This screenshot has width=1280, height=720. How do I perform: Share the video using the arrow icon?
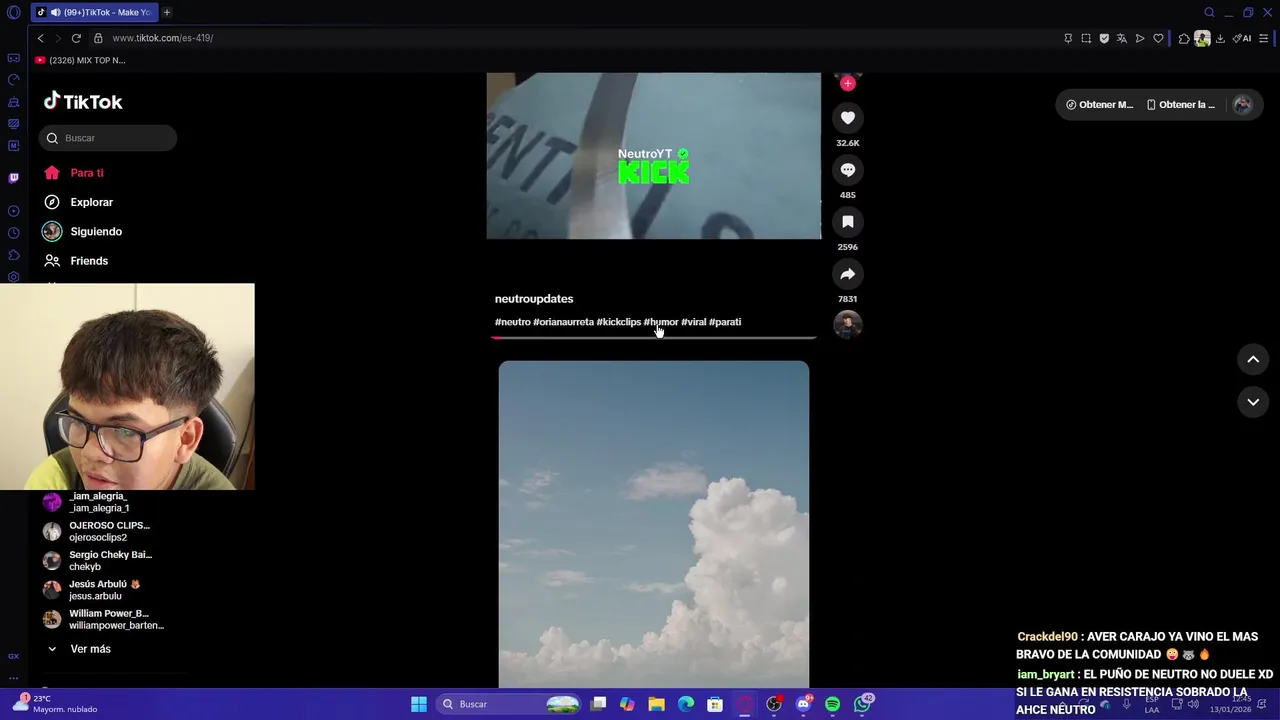tap(848, 274)
